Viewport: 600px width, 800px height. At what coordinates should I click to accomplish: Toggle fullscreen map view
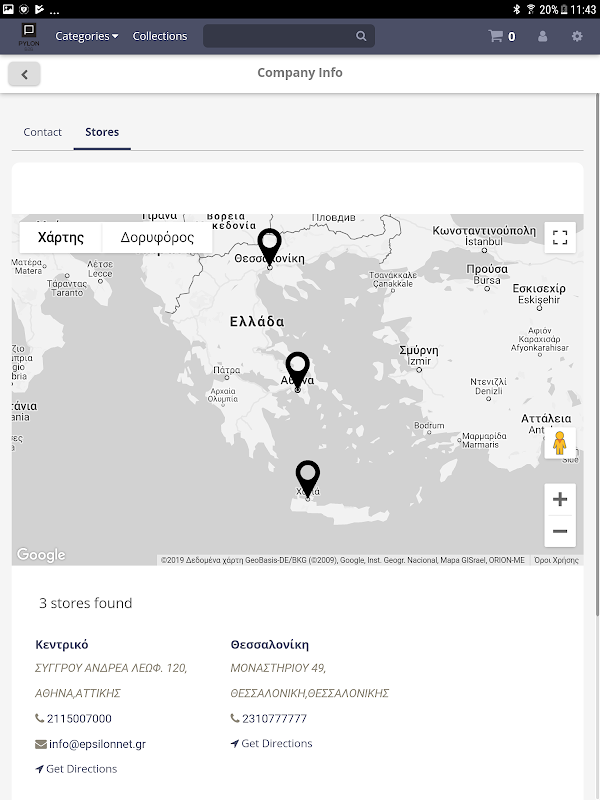click(560, 237)
